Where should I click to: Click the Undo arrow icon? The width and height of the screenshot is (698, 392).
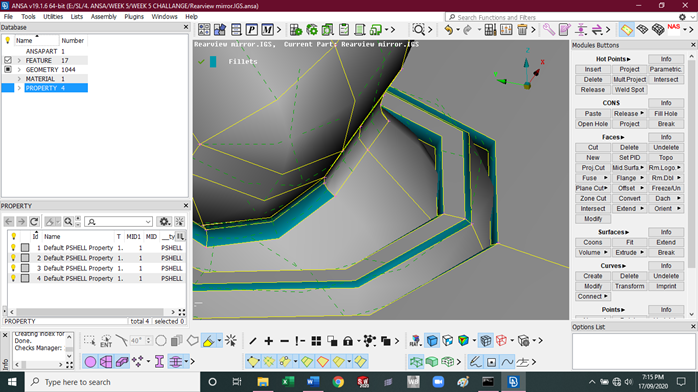[449, 30]
